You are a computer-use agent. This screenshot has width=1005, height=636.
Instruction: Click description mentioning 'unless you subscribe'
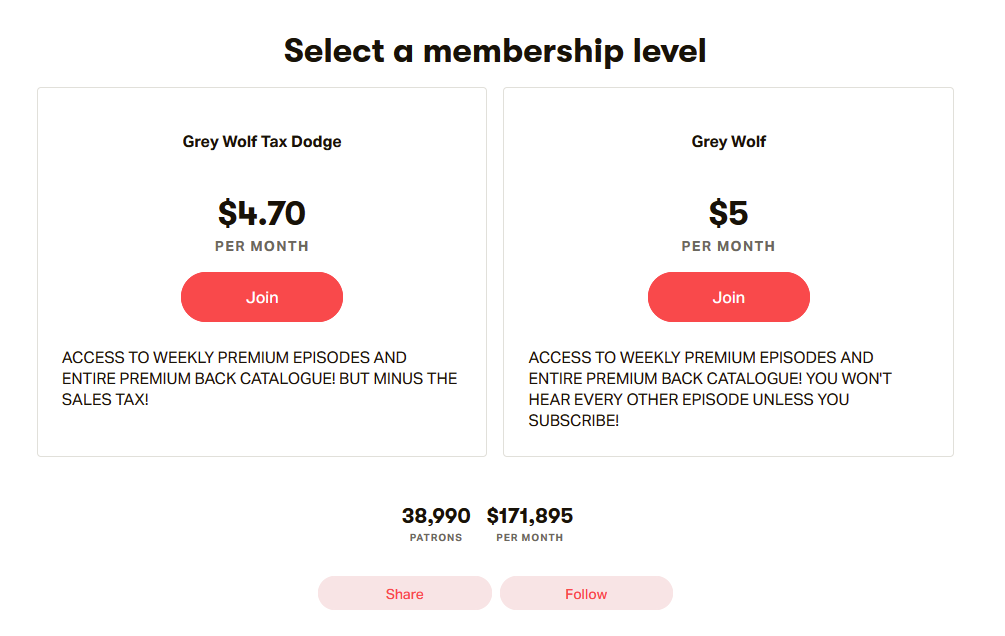(x=710, y=389)
